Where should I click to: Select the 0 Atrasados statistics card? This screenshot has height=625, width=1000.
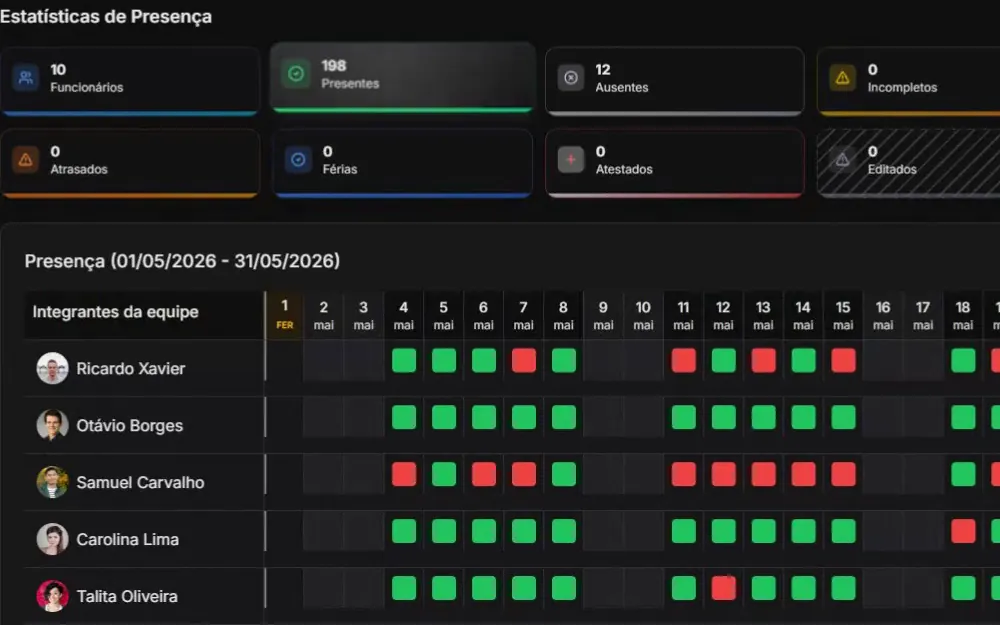[x=130, y=163]
